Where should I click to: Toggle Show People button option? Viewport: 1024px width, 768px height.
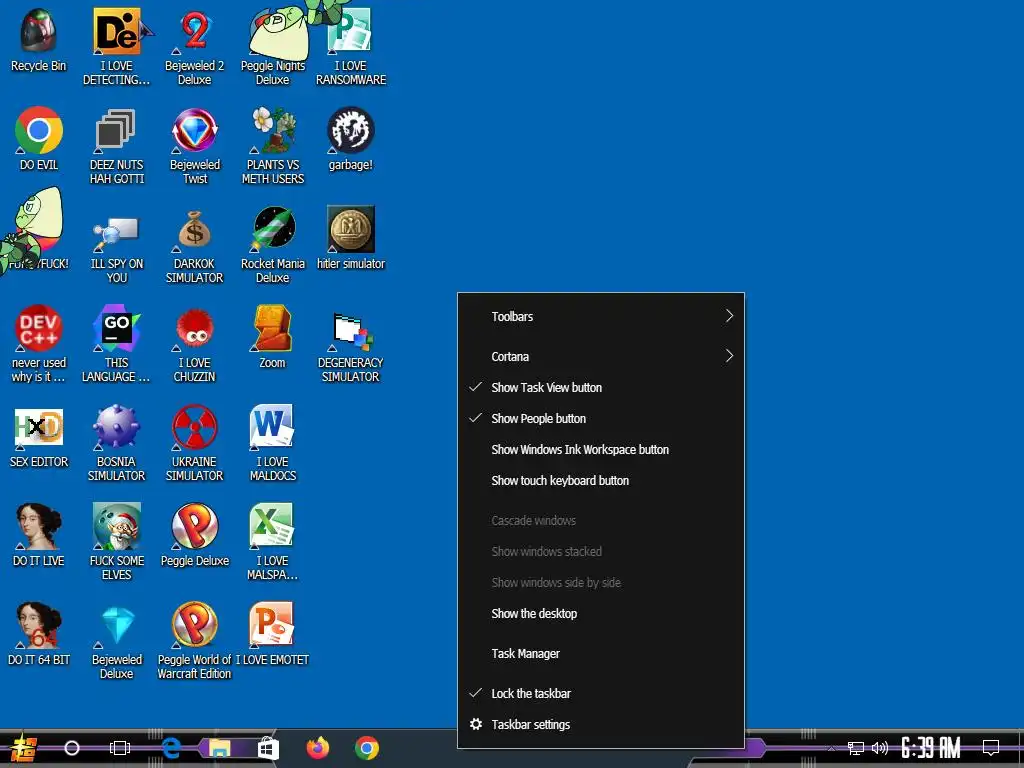pyautogui.click(x=601, y=419)
